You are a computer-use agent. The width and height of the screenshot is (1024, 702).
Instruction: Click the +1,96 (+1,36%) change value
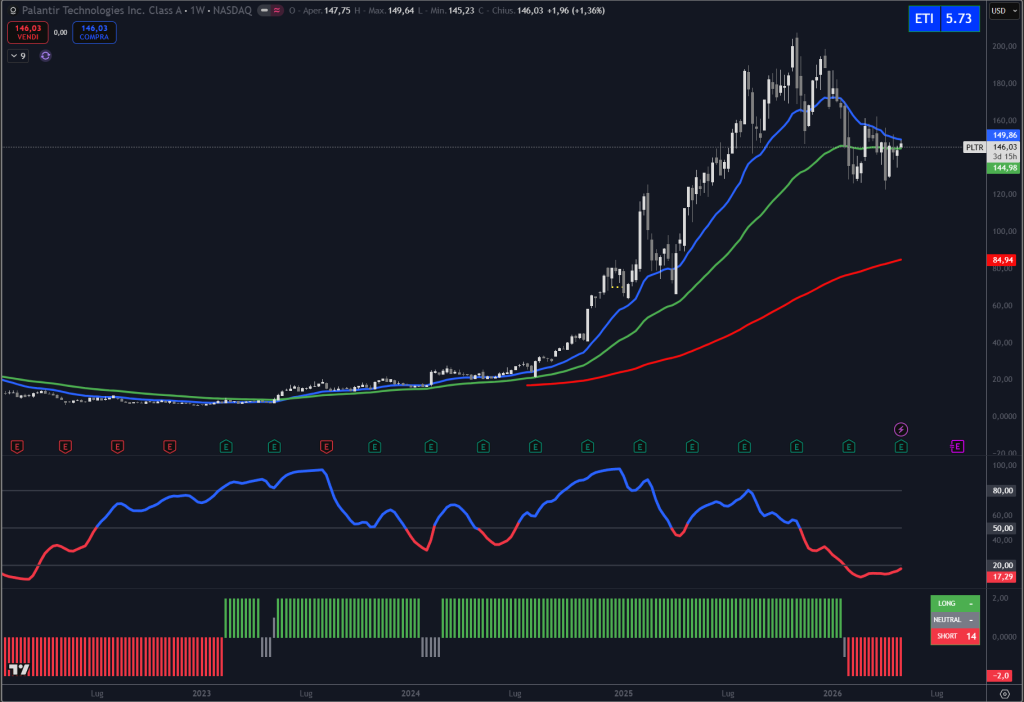[x=575, y=10]
